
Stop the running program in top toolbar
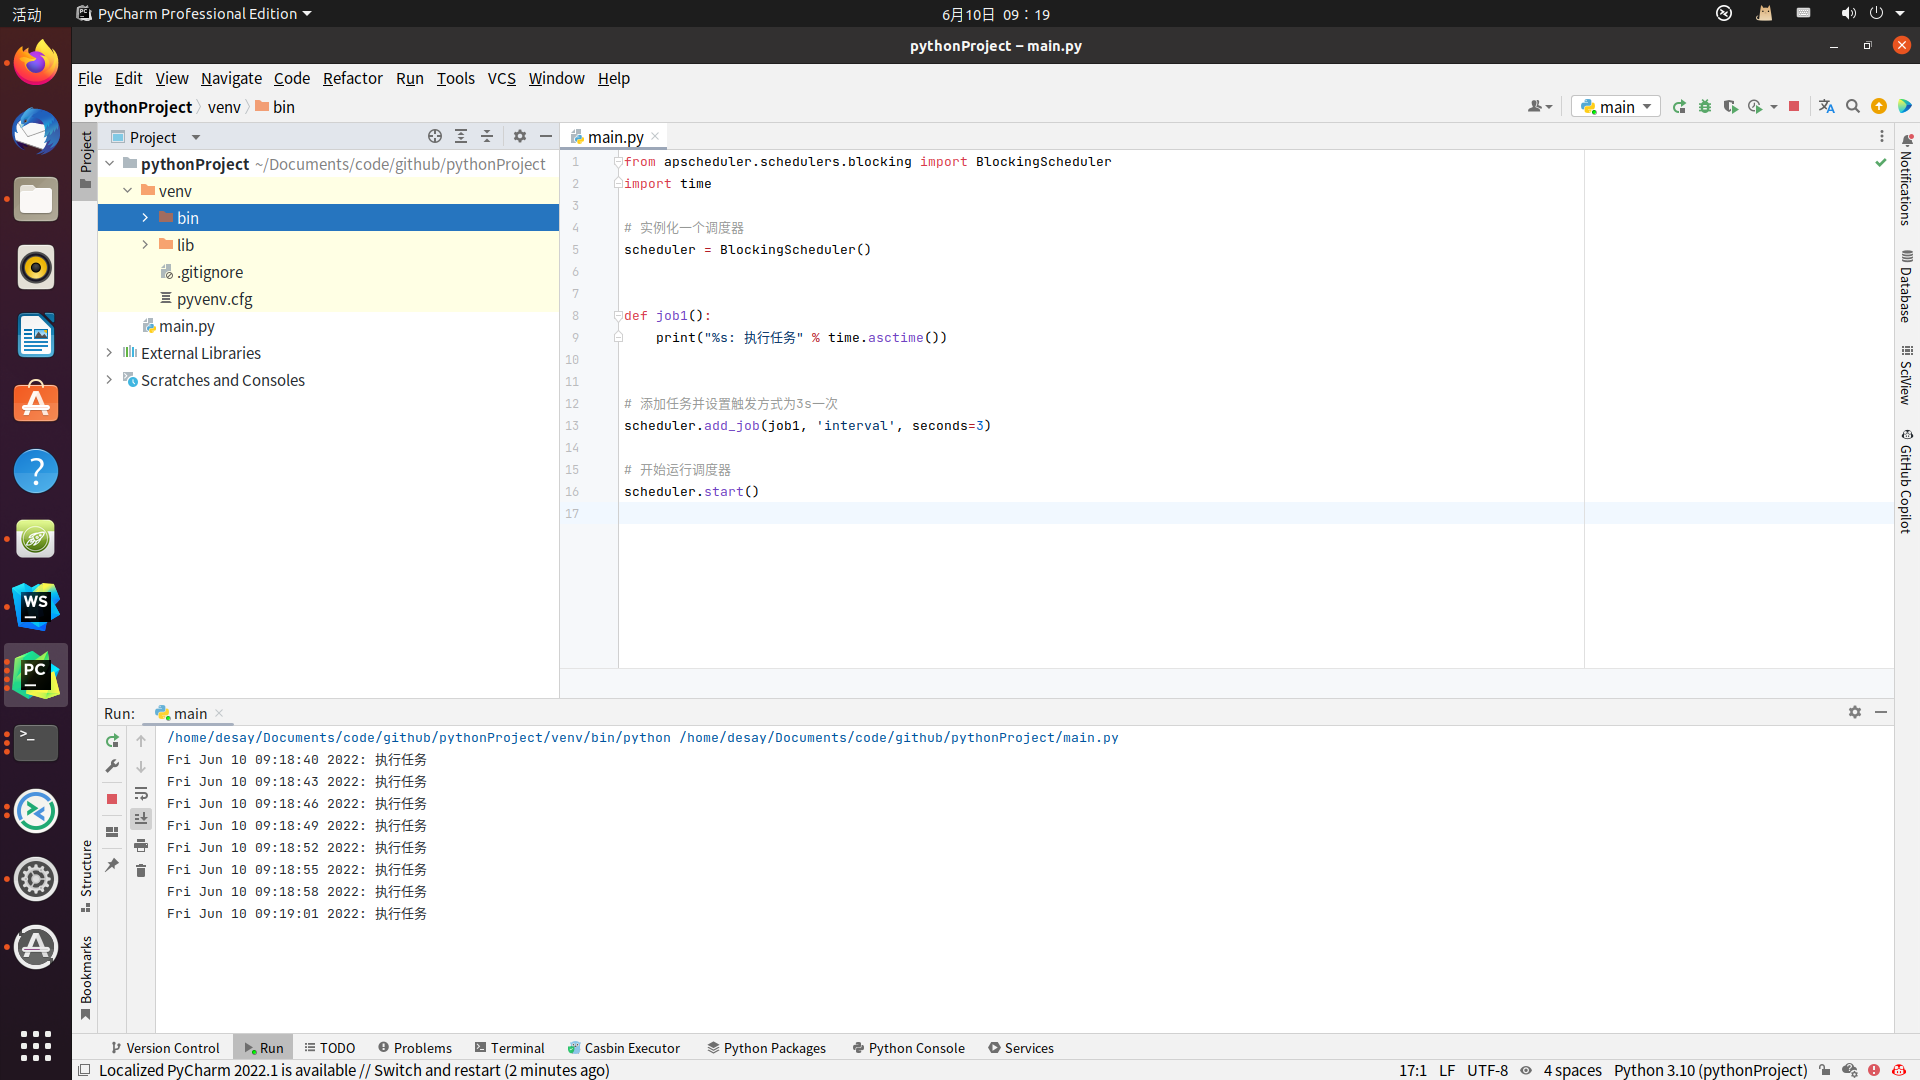[1794, 107]
